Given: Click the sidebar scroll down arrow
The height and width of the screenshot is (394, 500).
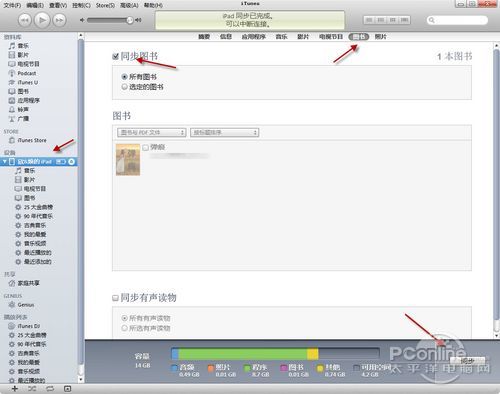Looking at the screenshot, I should pyautogui.click(x=81, y=379).
